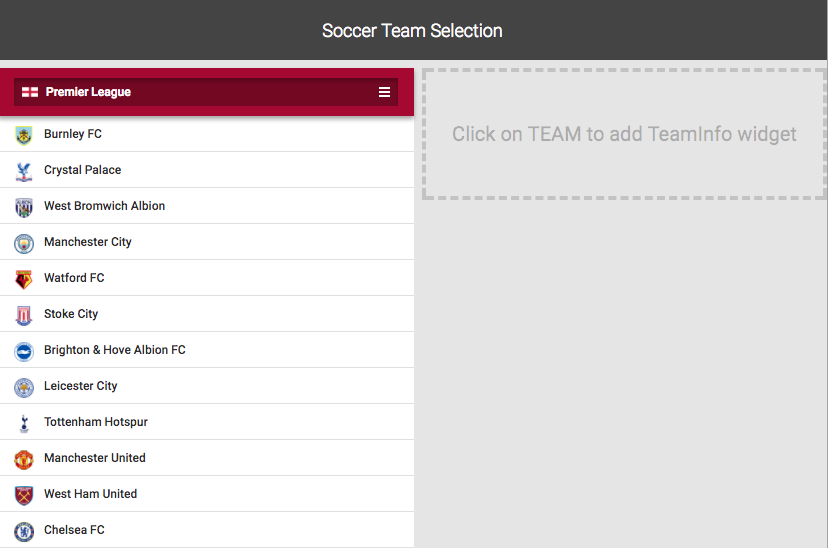Click the Manchester United crest icon

pyautogui.click(x=24, y=459)
